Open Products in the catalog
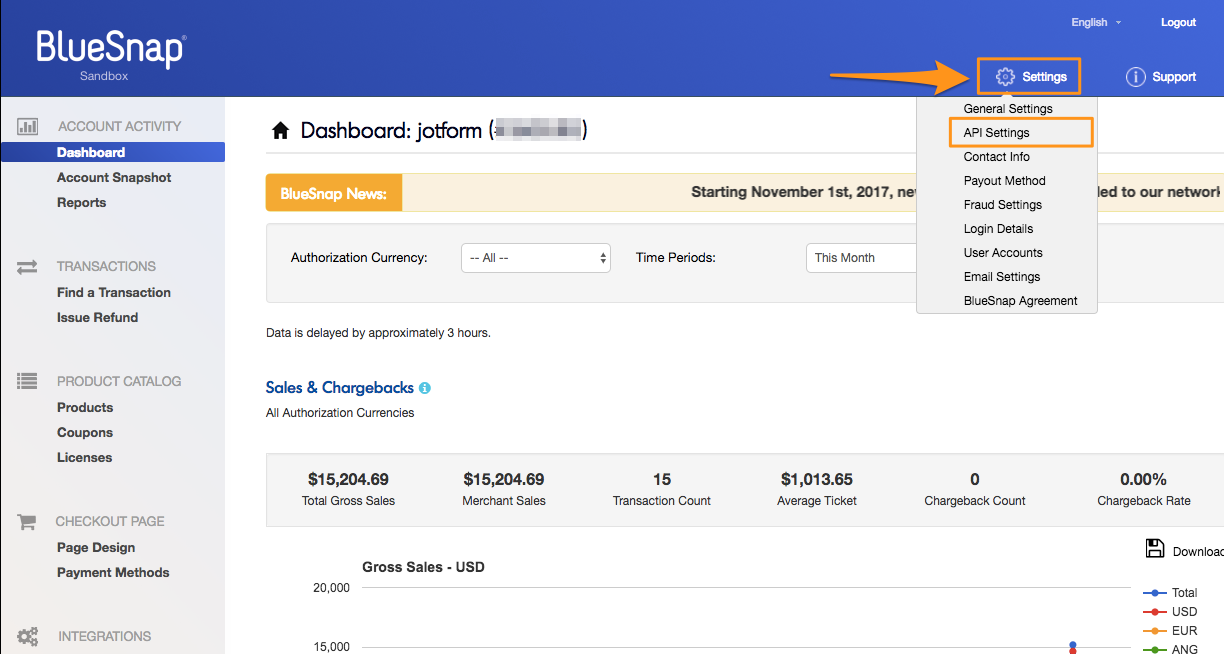This screenshot has height=654, width=1224. click(85, 407)
